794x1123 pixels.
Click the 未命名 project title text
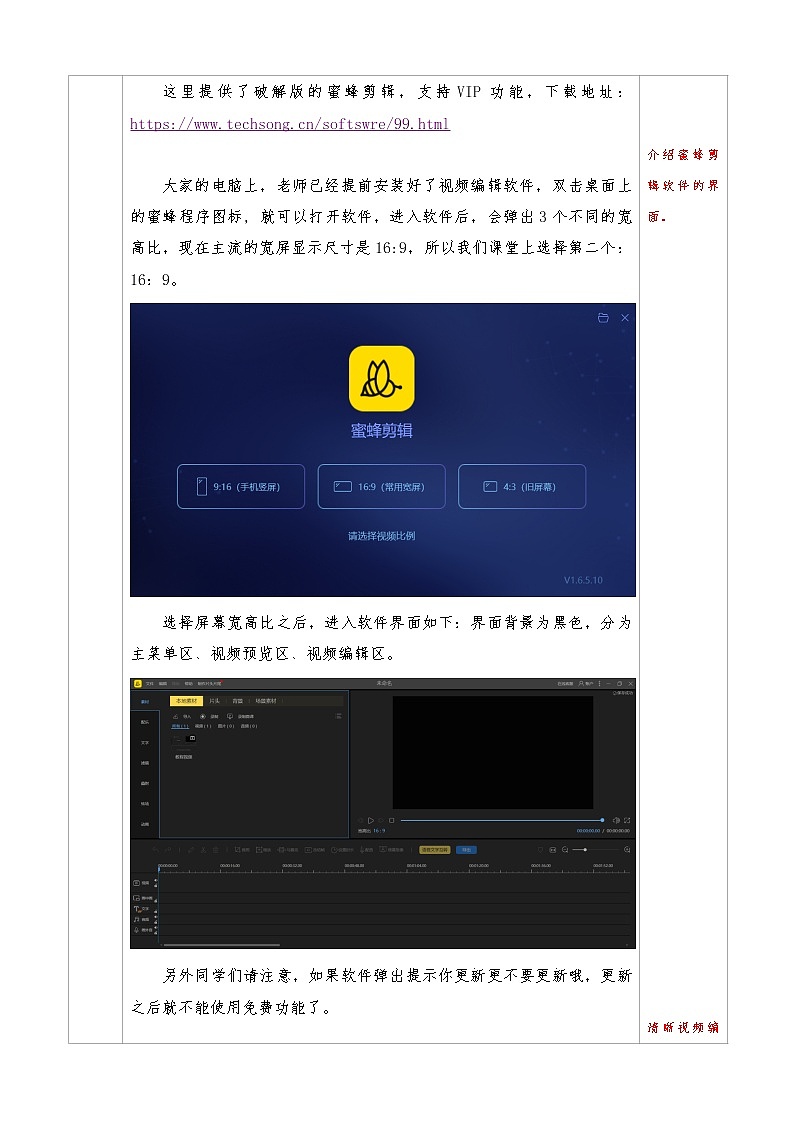384,683
